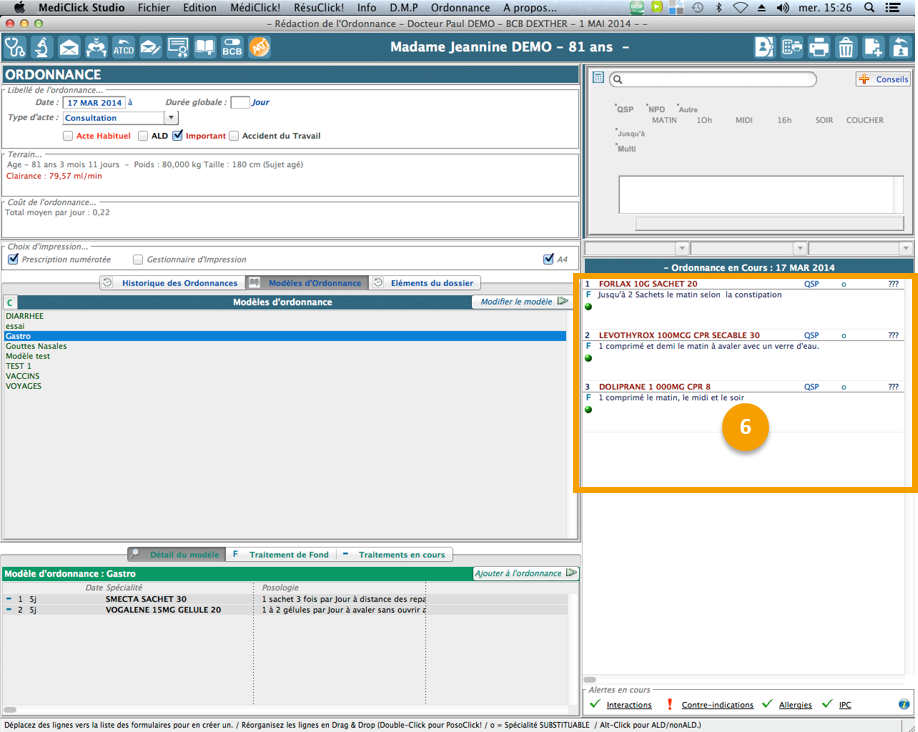Image resolution: width=918 pixels, height=732 pixels.
Task: Click the orange round toolbar icon
Action: point(259,47)
